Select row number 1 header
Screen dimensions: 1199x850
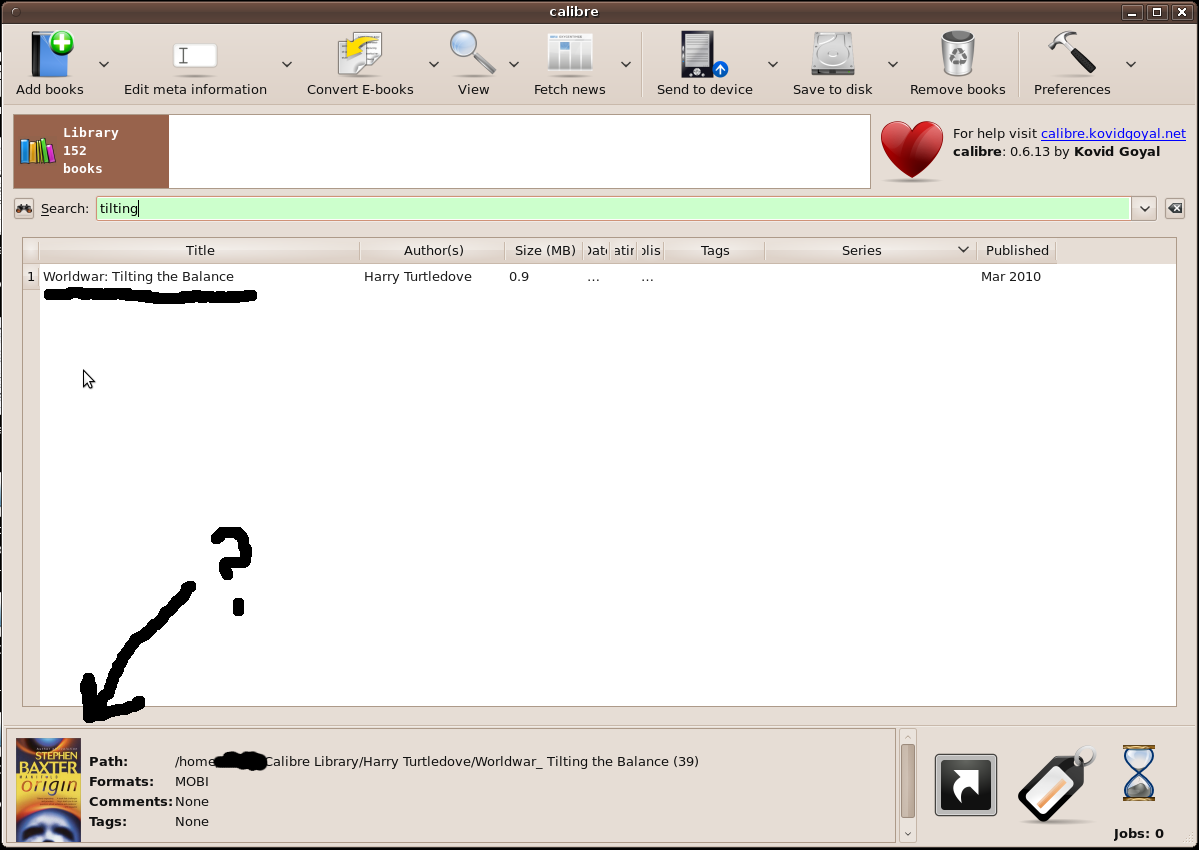pyautogui.click(x=31, y=277)
